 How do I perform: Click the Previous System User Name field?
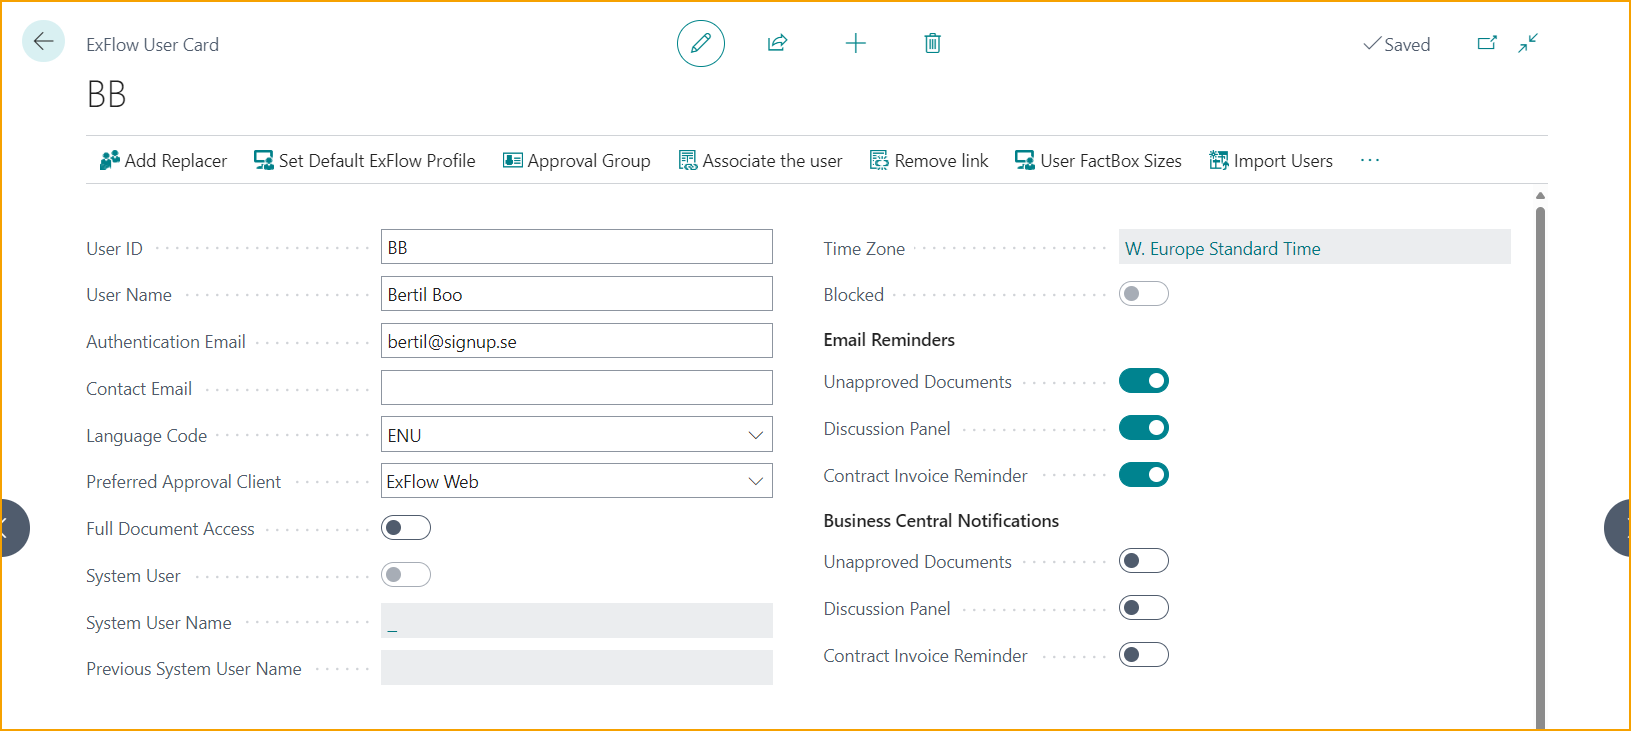click(577, 668)
